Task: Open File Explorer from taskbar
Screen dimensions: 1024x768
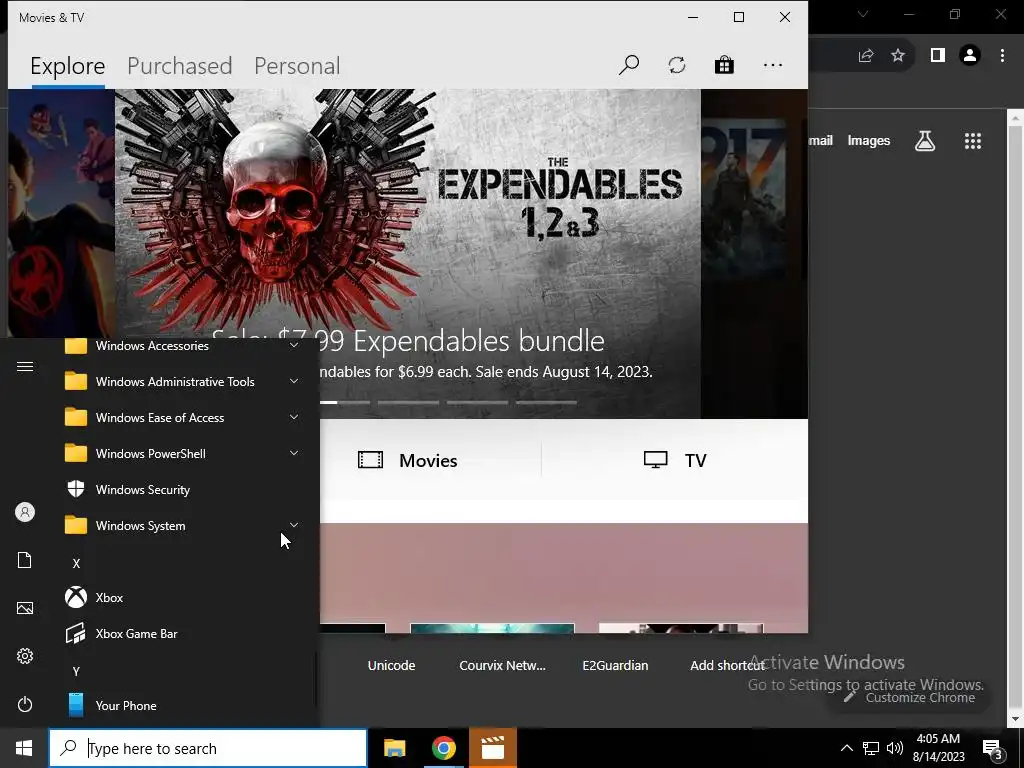Action: 394,748
